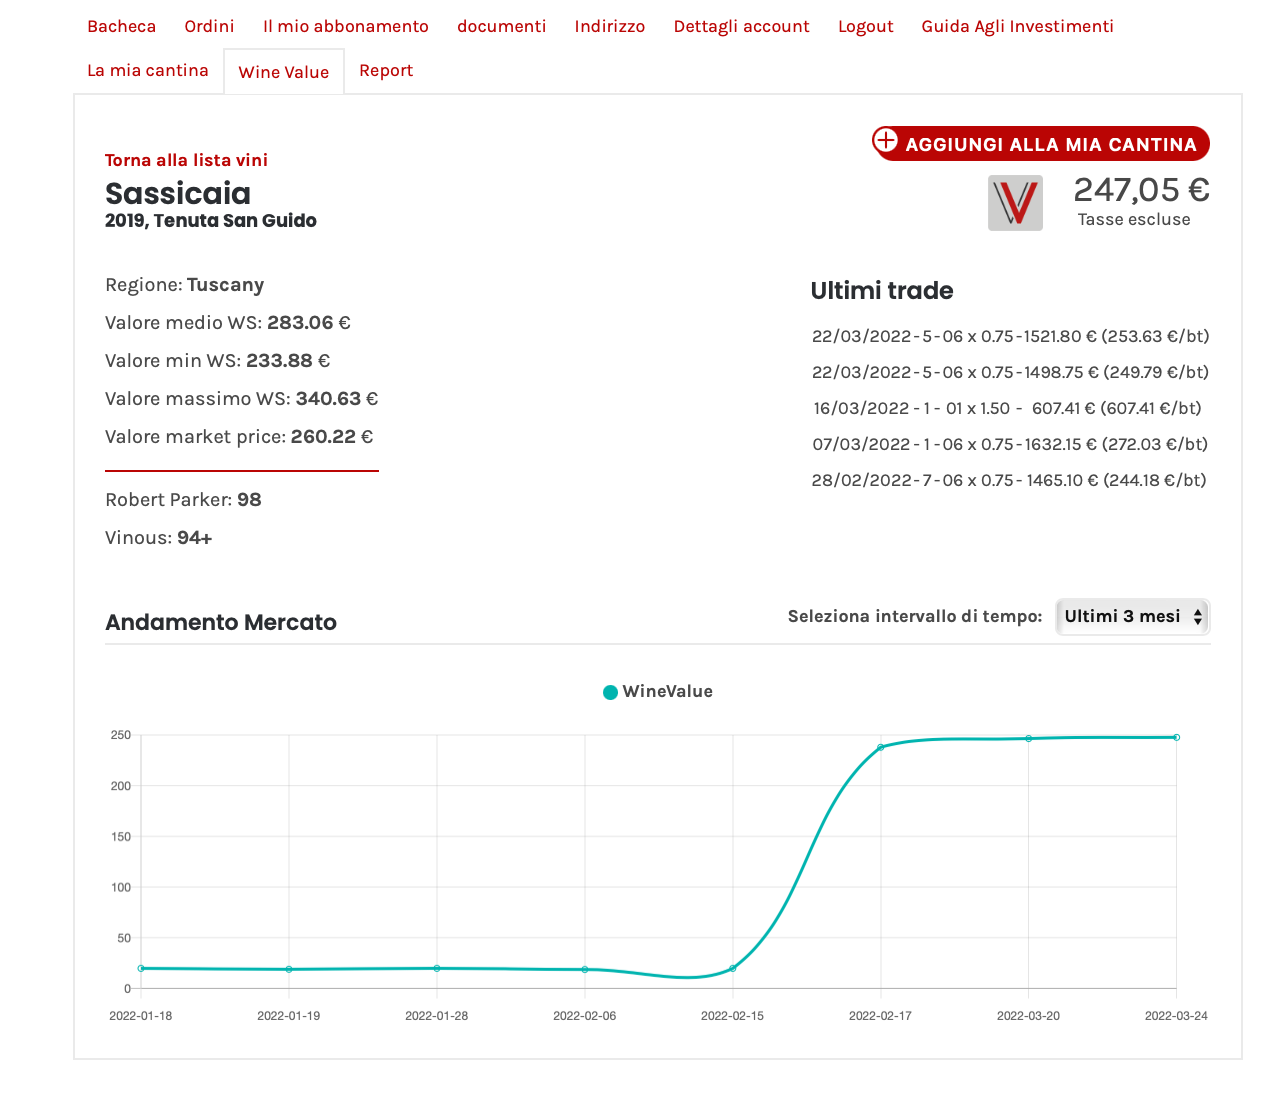Click the chart data point for 2022-02-06
Screen dimensions: 1288x1098
click(x=585, y=969)
